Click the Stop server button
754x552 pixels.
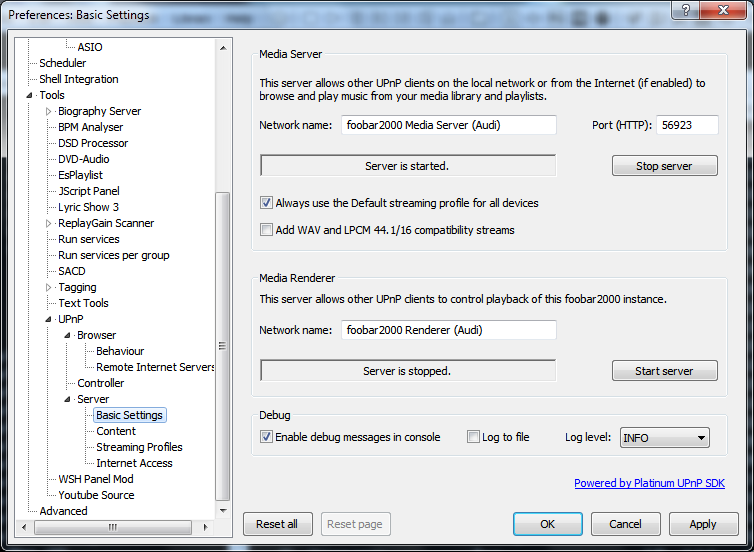pos(665,166)
